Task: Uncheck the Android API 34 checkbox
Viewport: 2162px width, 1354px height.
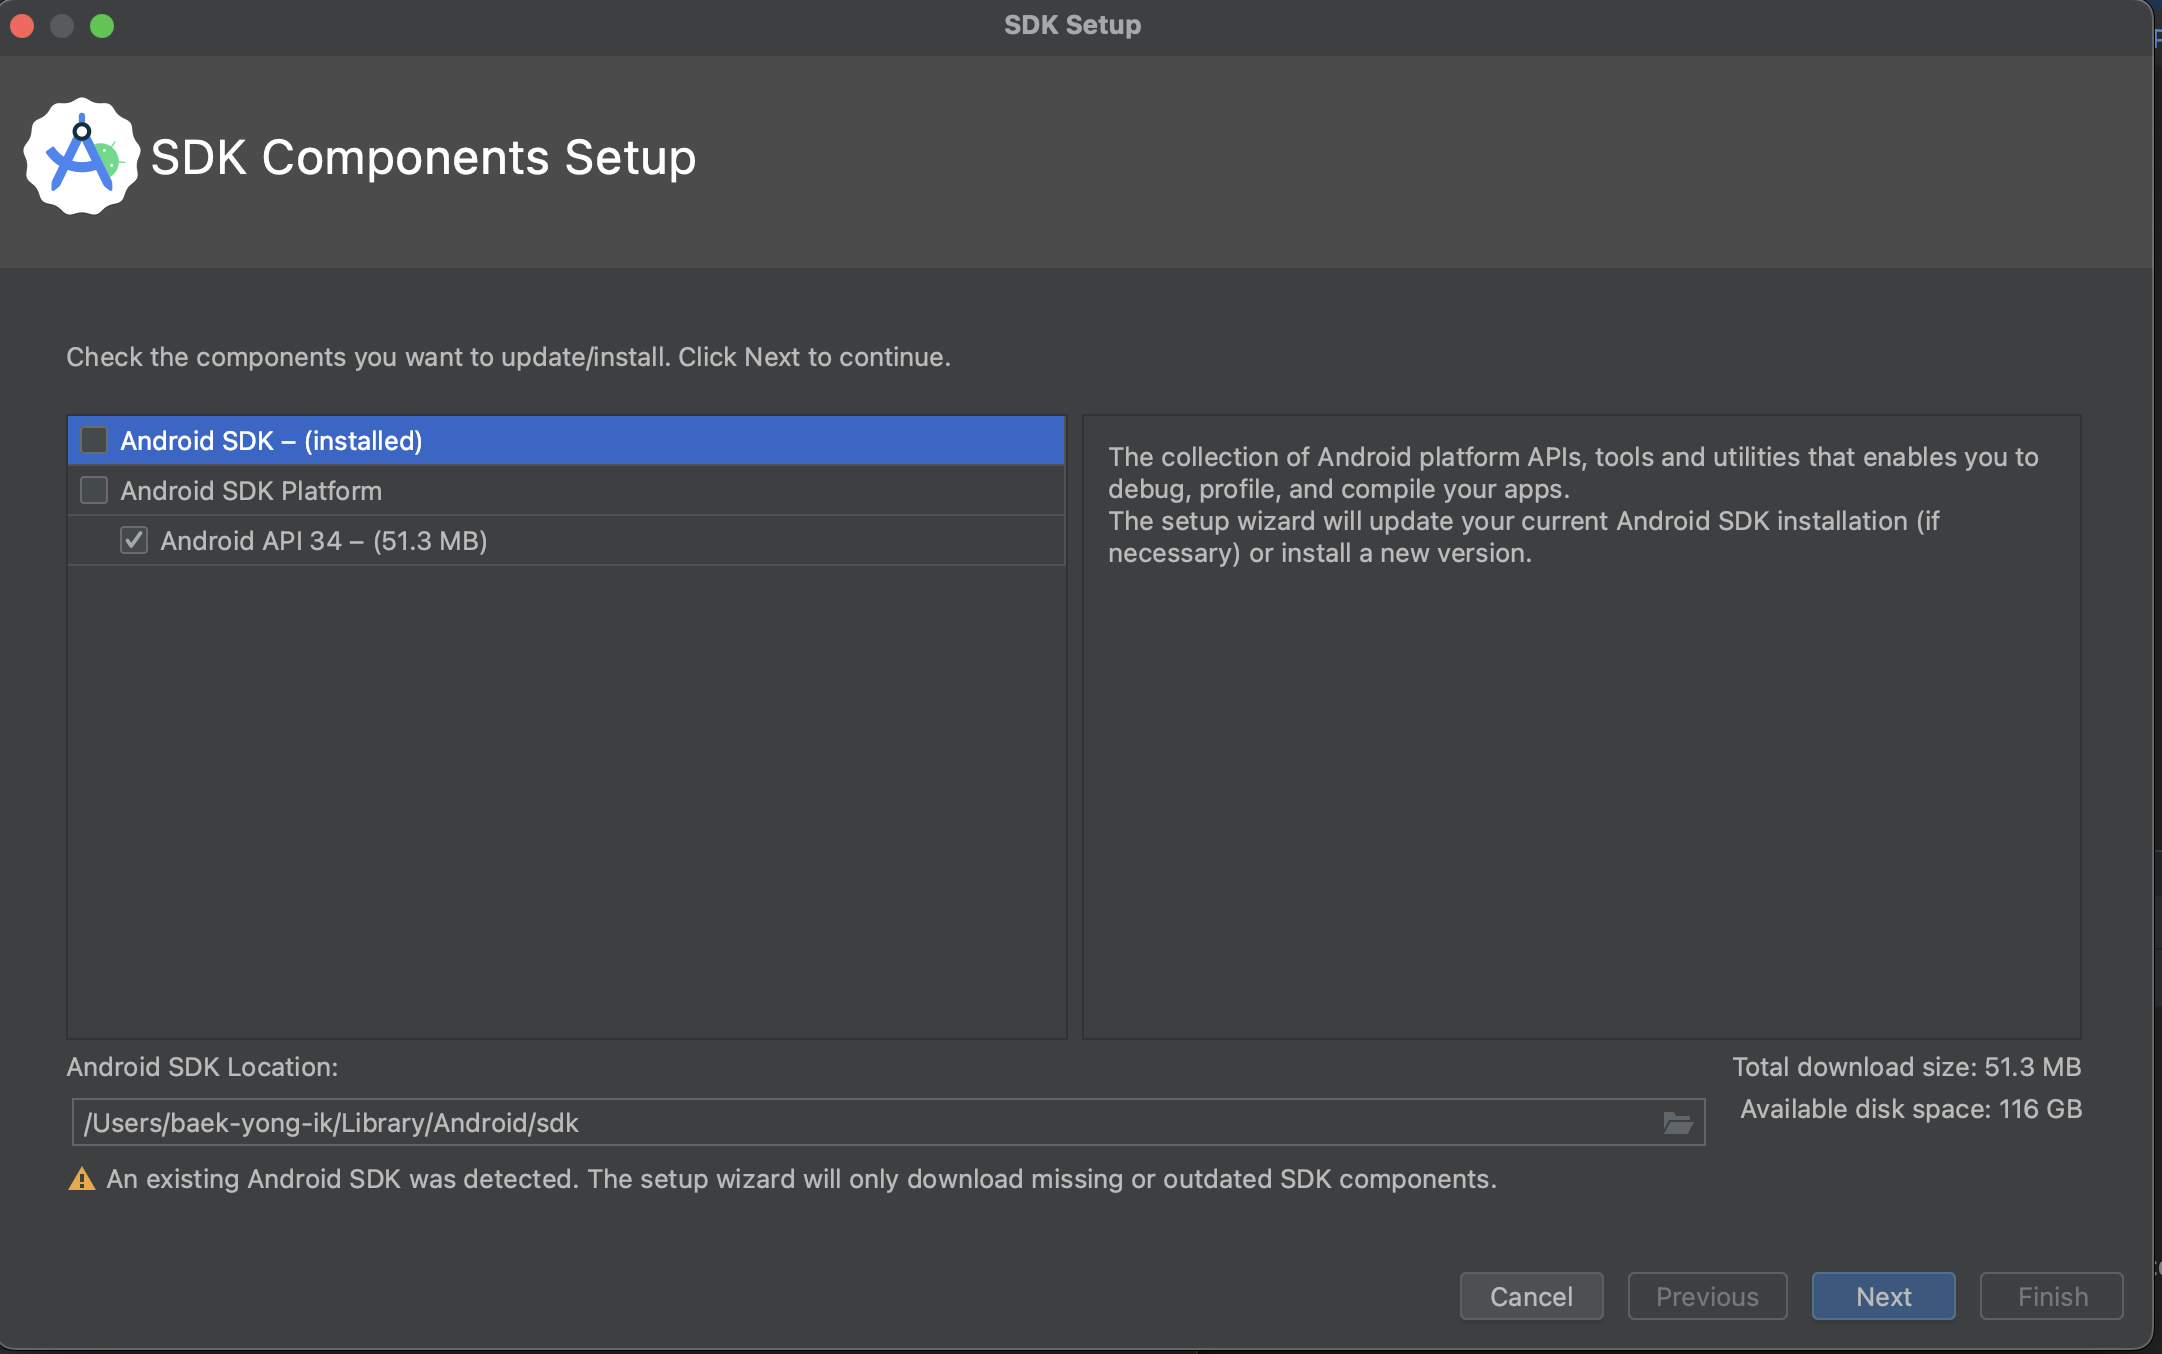Action: point(134,540)
